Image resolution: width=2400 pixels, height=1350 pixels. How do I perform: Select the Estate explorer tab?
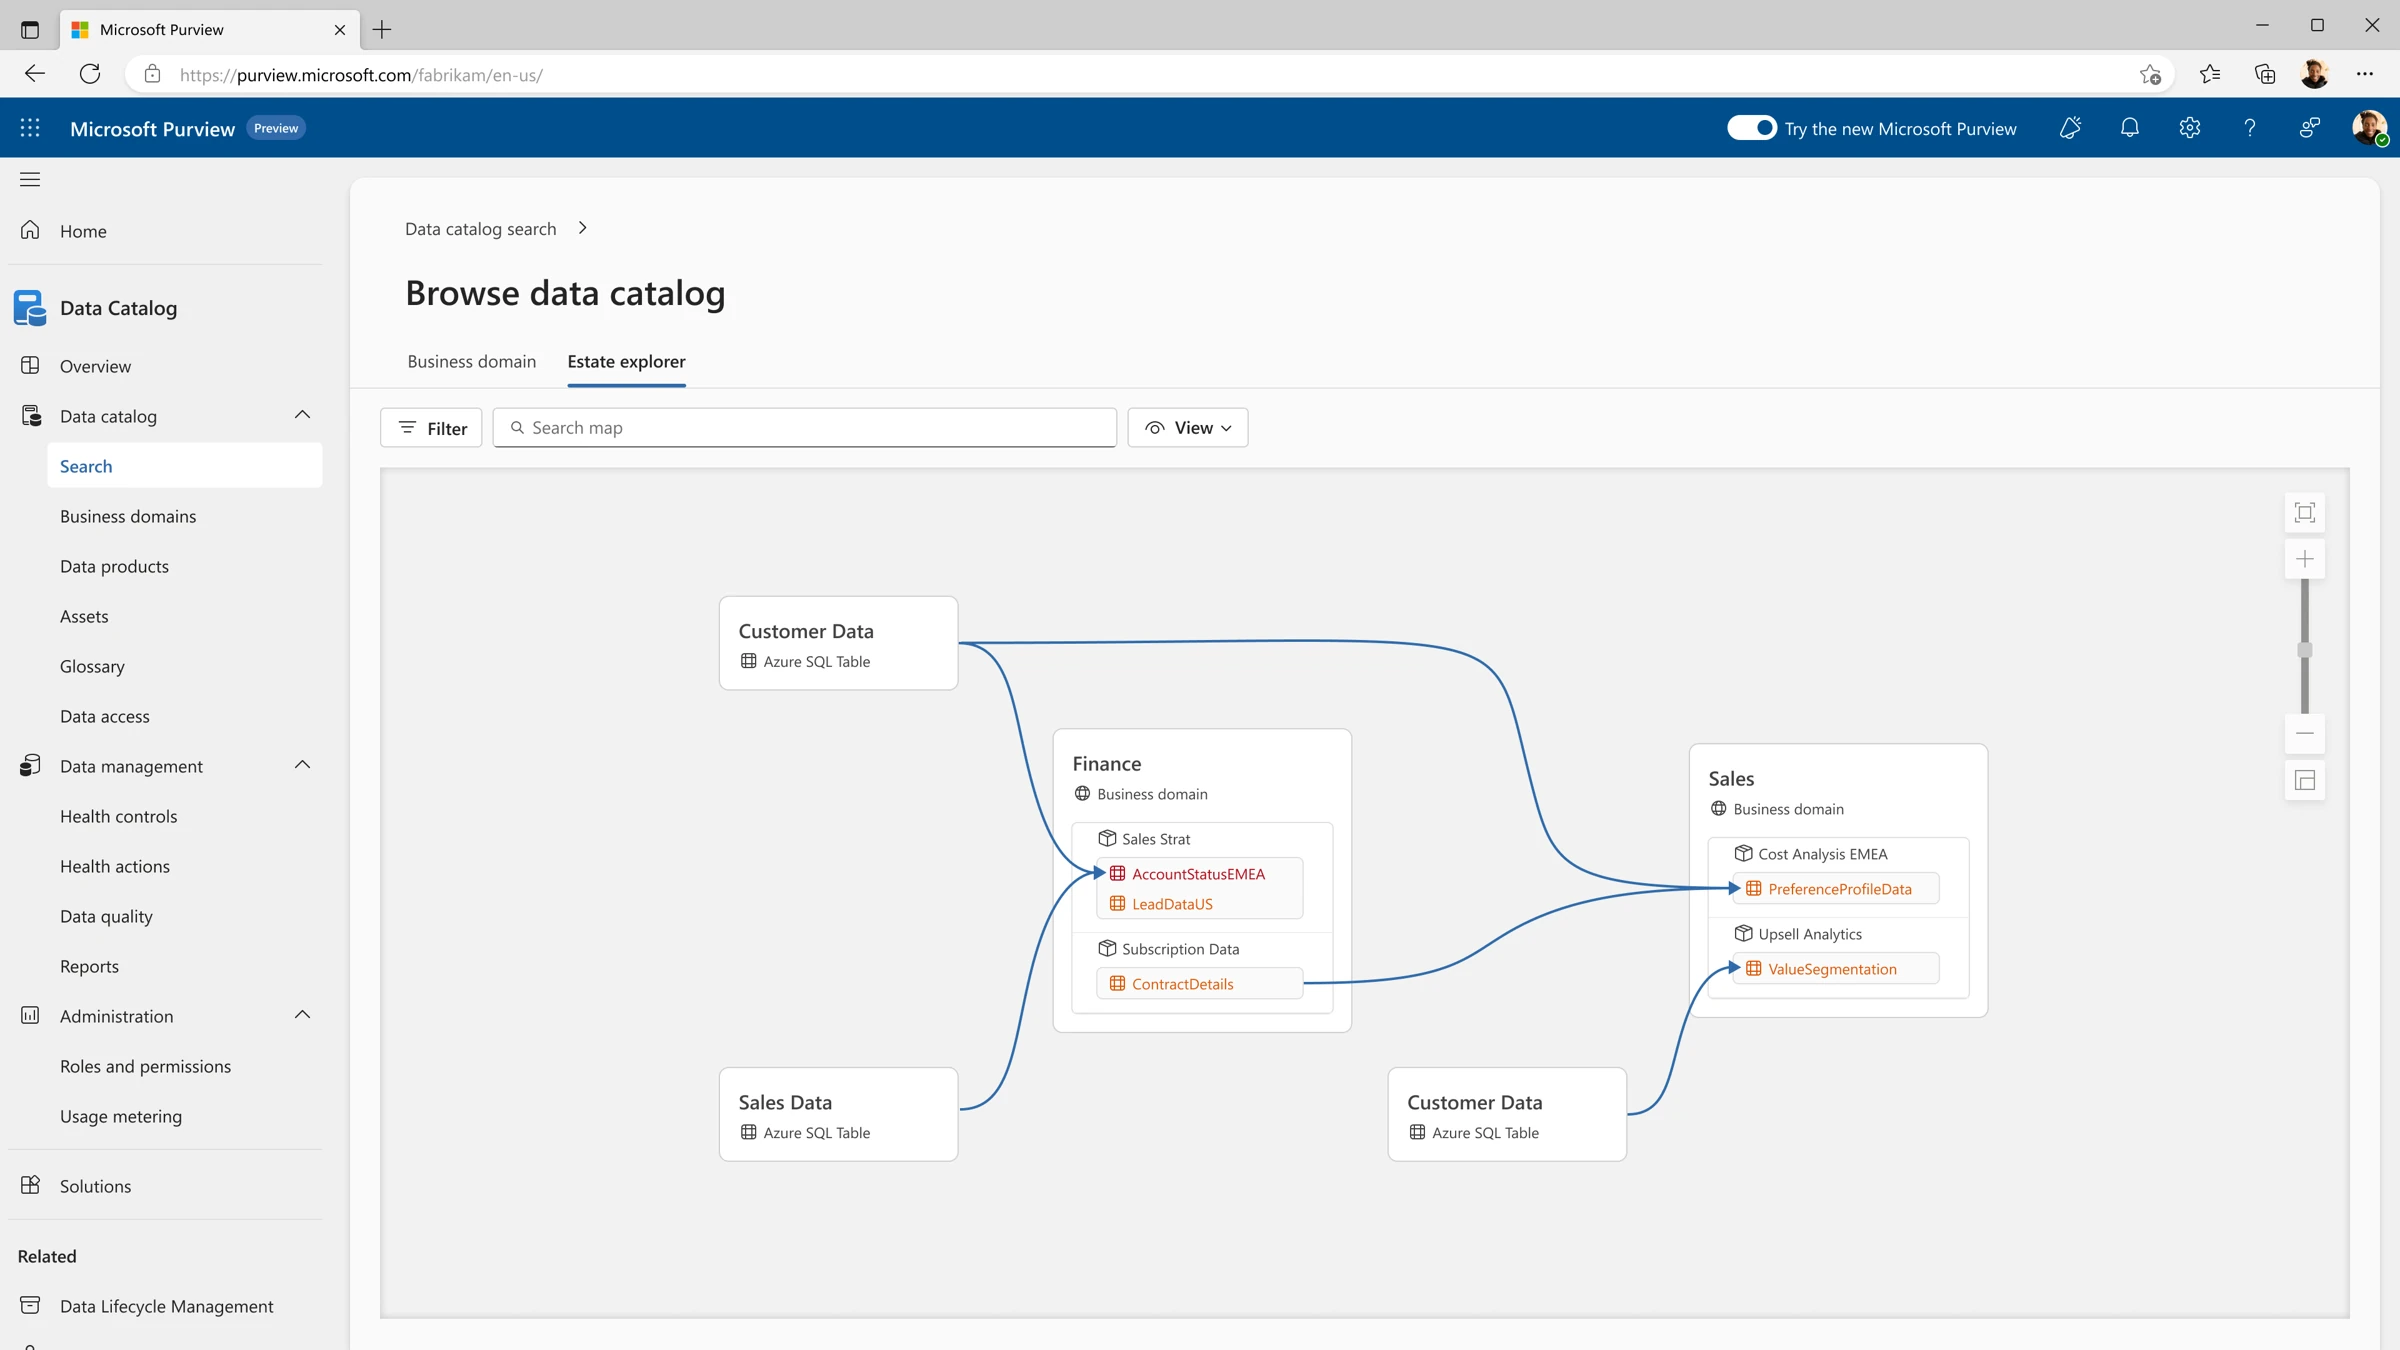click(x=626, y=361)
